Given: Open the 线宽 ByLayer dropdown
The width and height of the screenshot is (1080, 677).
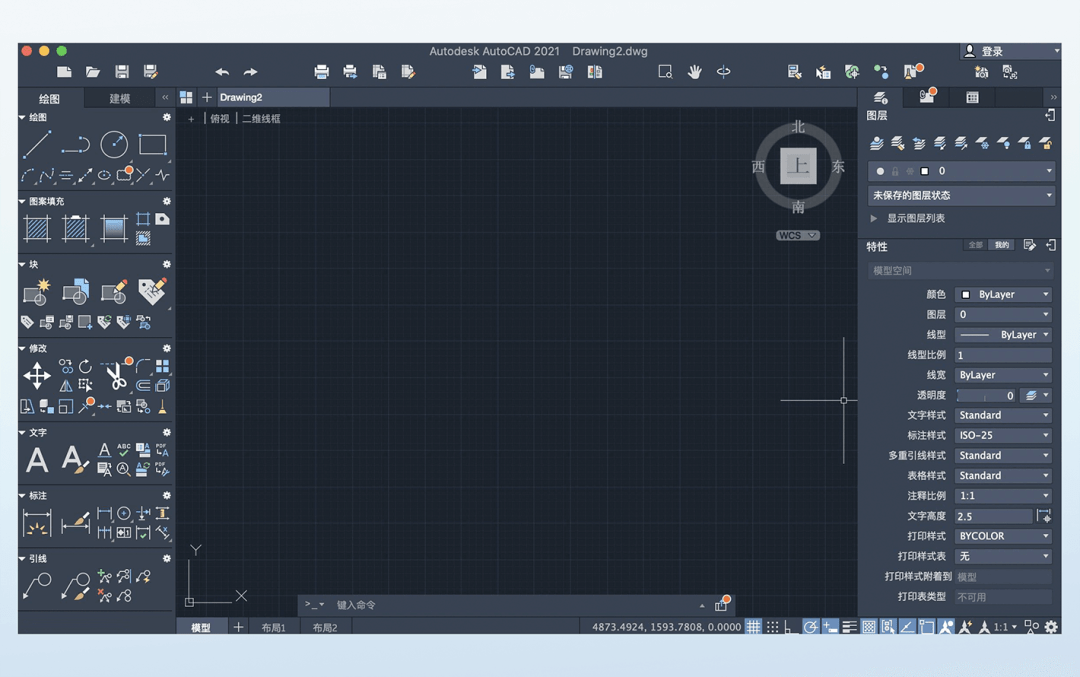Looking at the screenshot, I should click(x=1004, y=375).
